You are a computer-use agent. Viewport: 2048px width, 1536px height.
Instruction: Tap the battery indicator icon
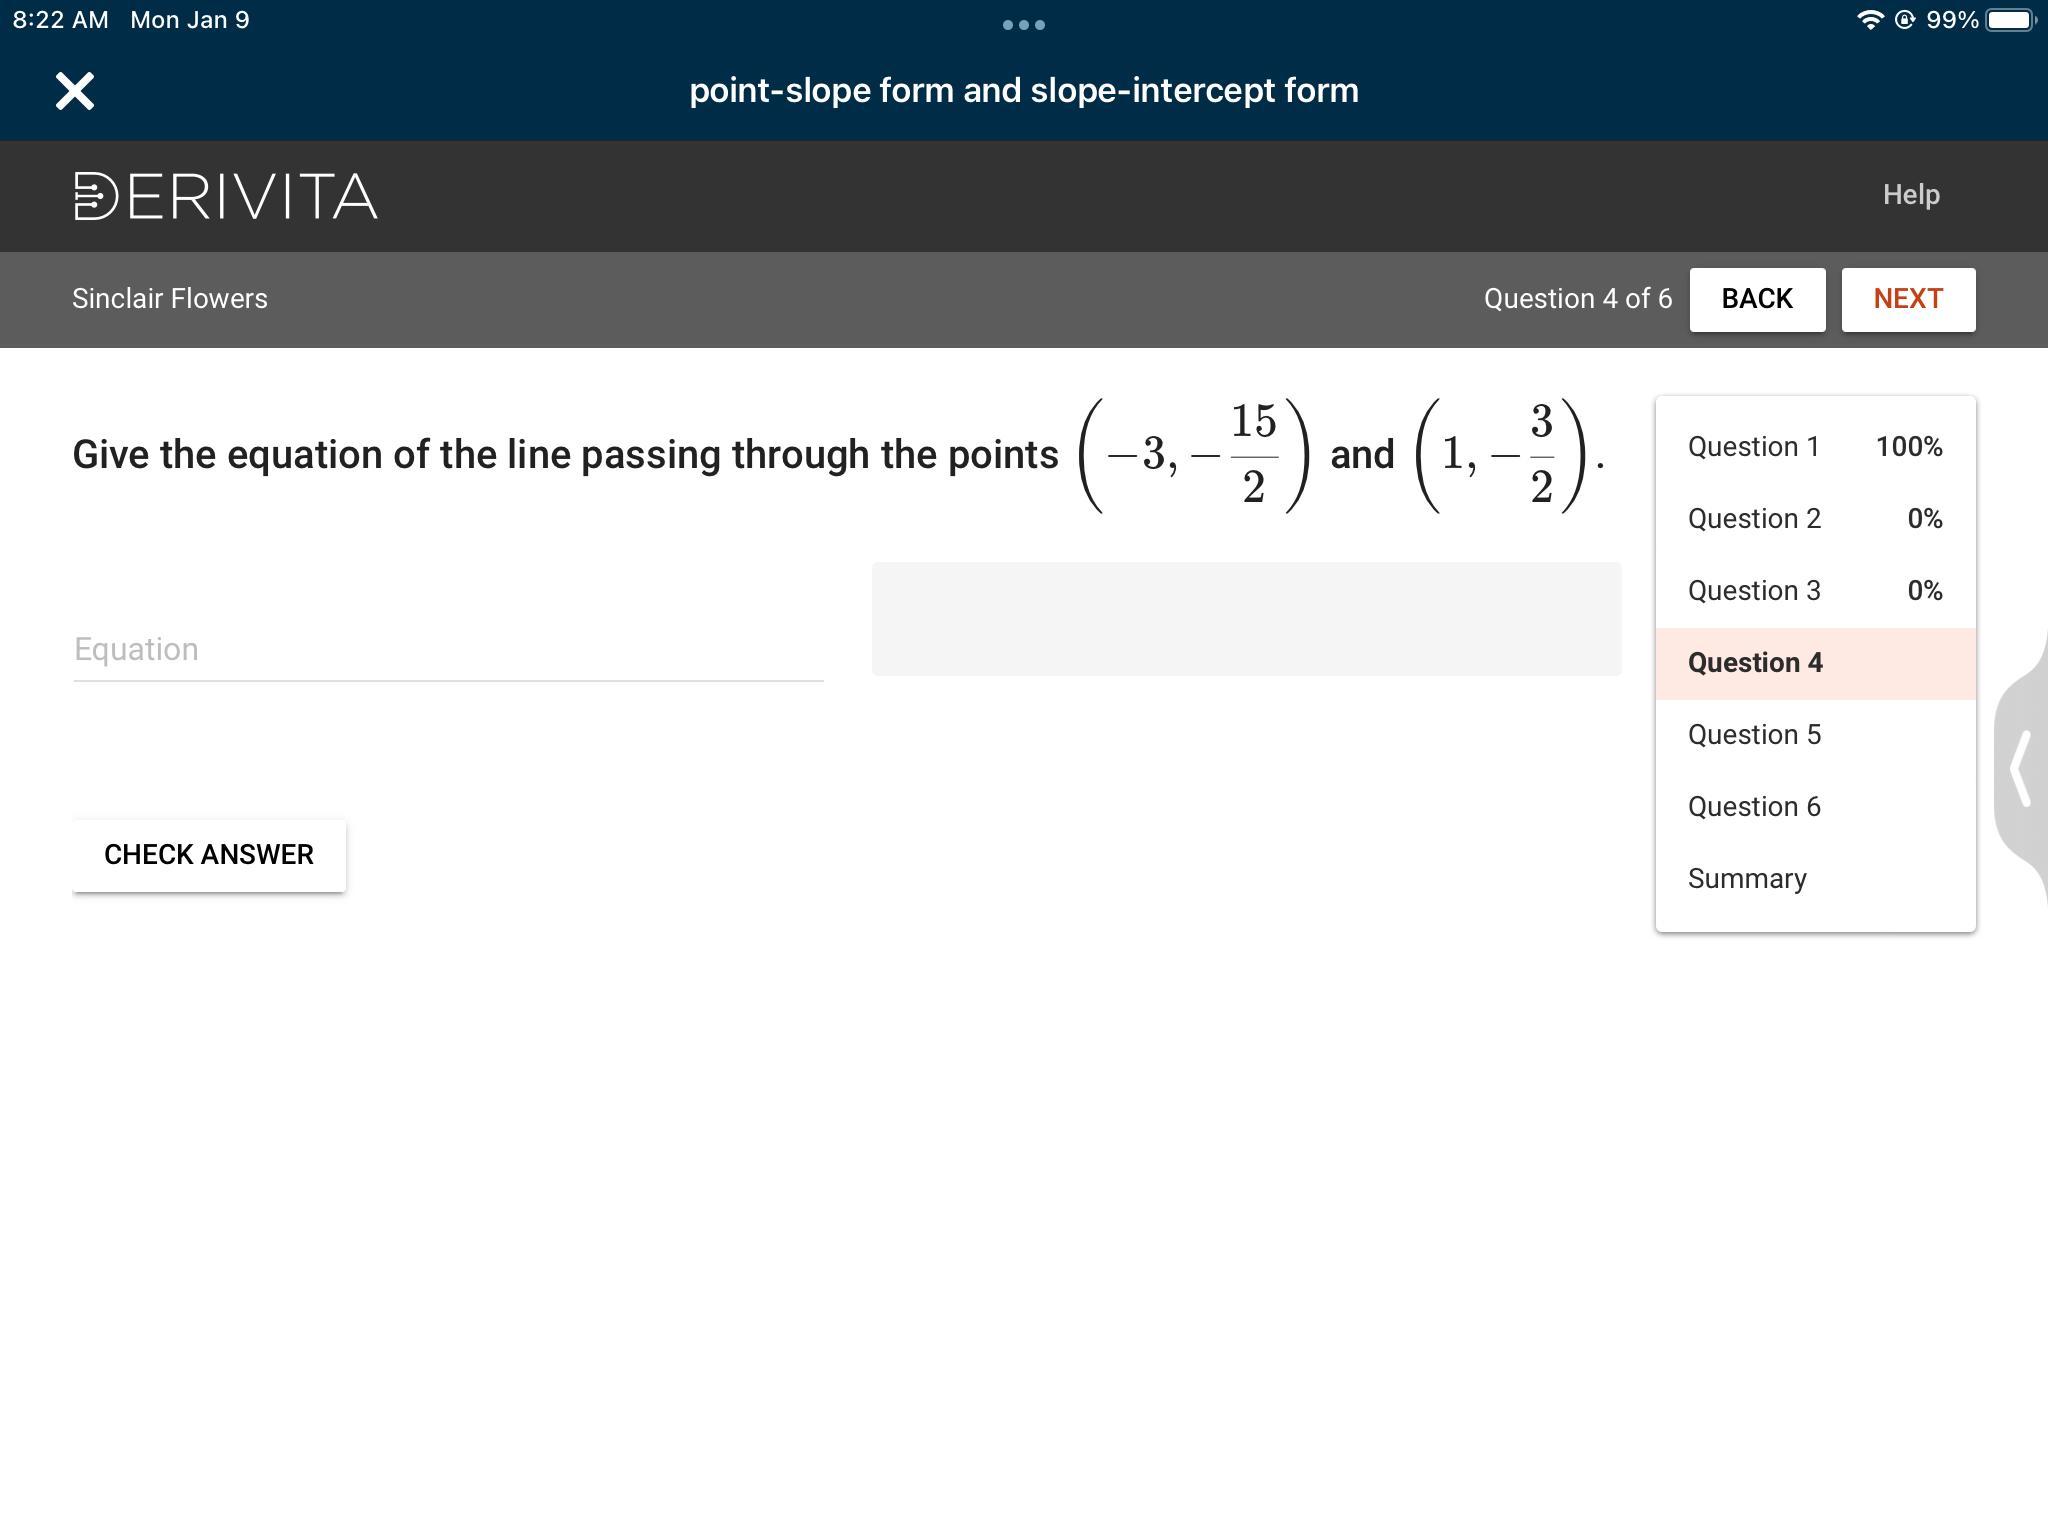pos(2009,20)
